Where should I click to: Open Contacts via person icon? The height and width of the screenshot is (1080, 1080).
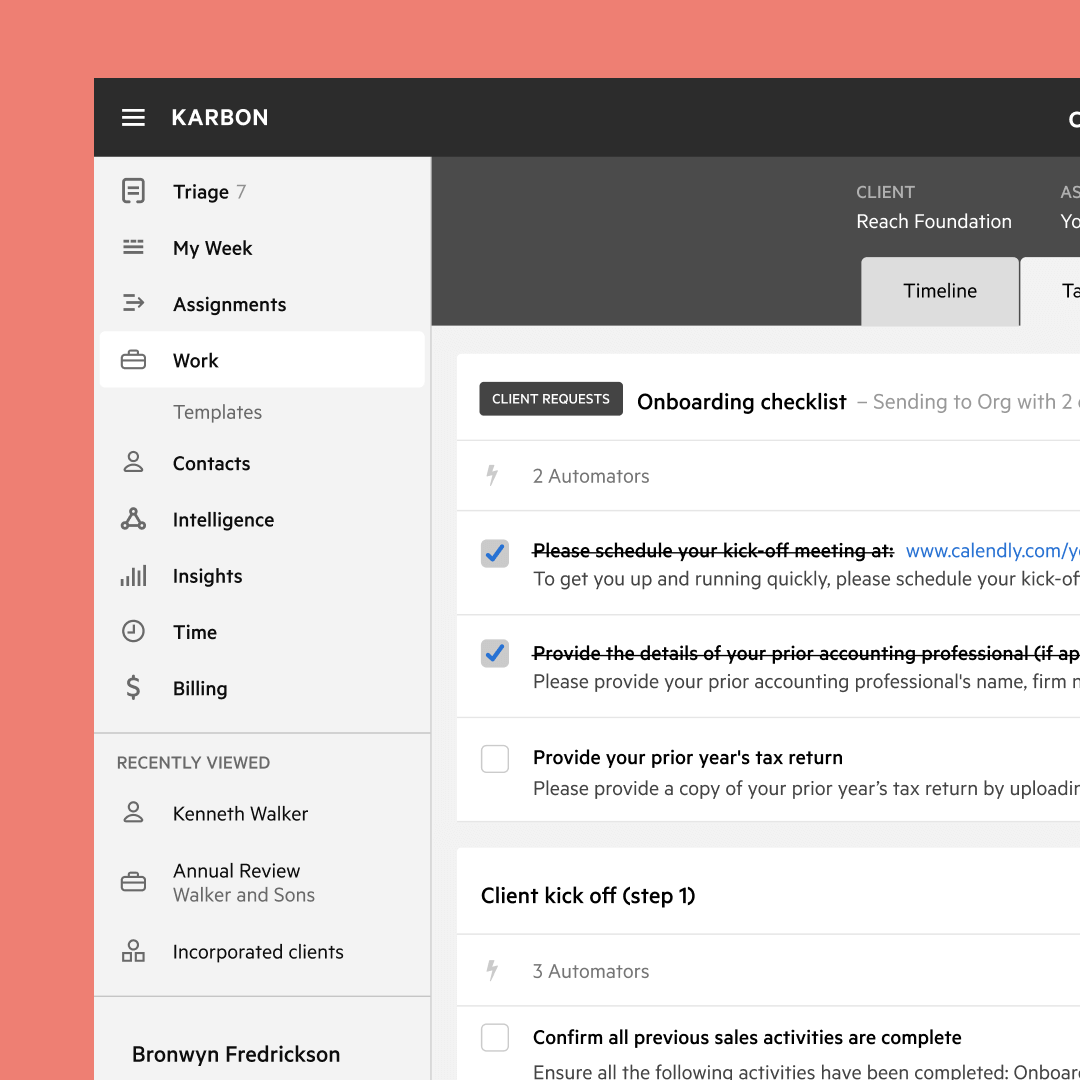click(x=133, y=463)
